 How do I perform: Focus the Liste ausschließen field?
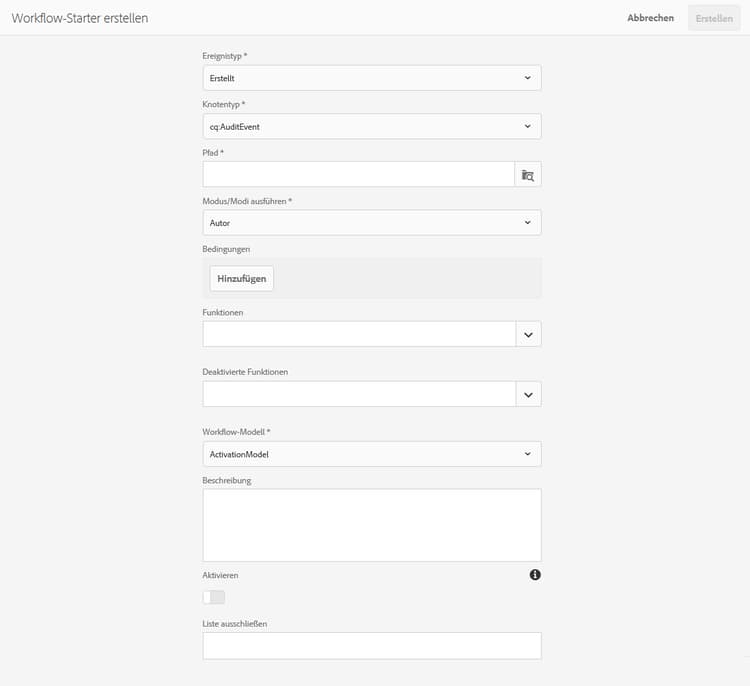pyautogui.click(x=372, y=646)
